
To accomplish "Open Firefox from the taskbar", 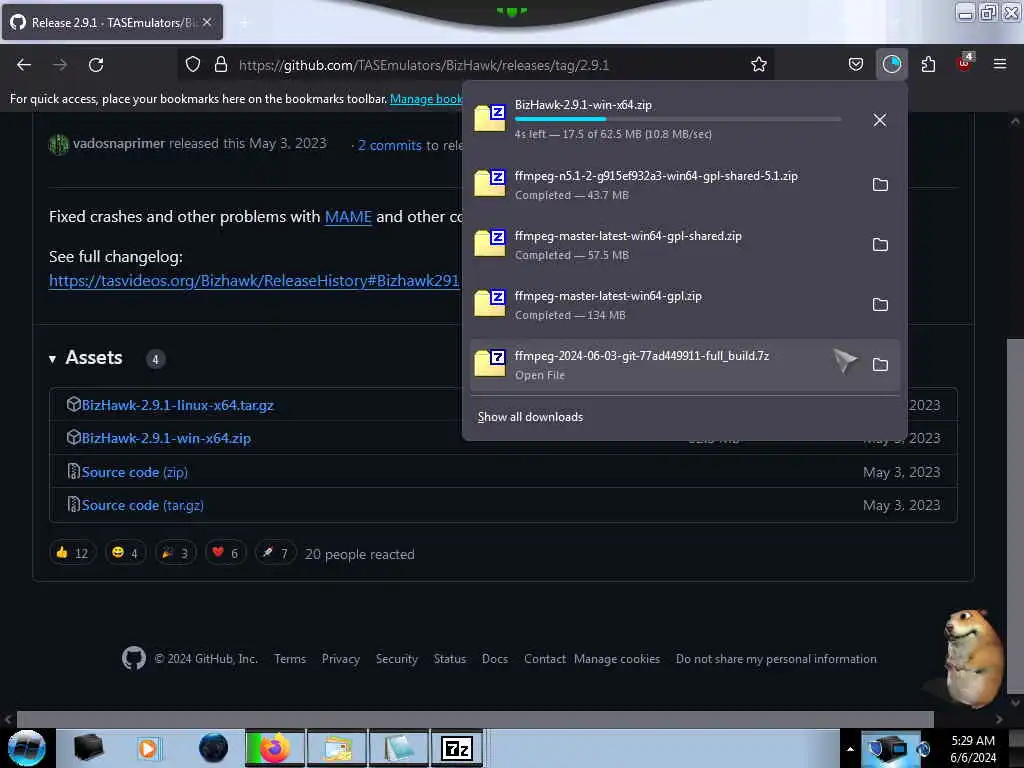I will coord(275,748).
